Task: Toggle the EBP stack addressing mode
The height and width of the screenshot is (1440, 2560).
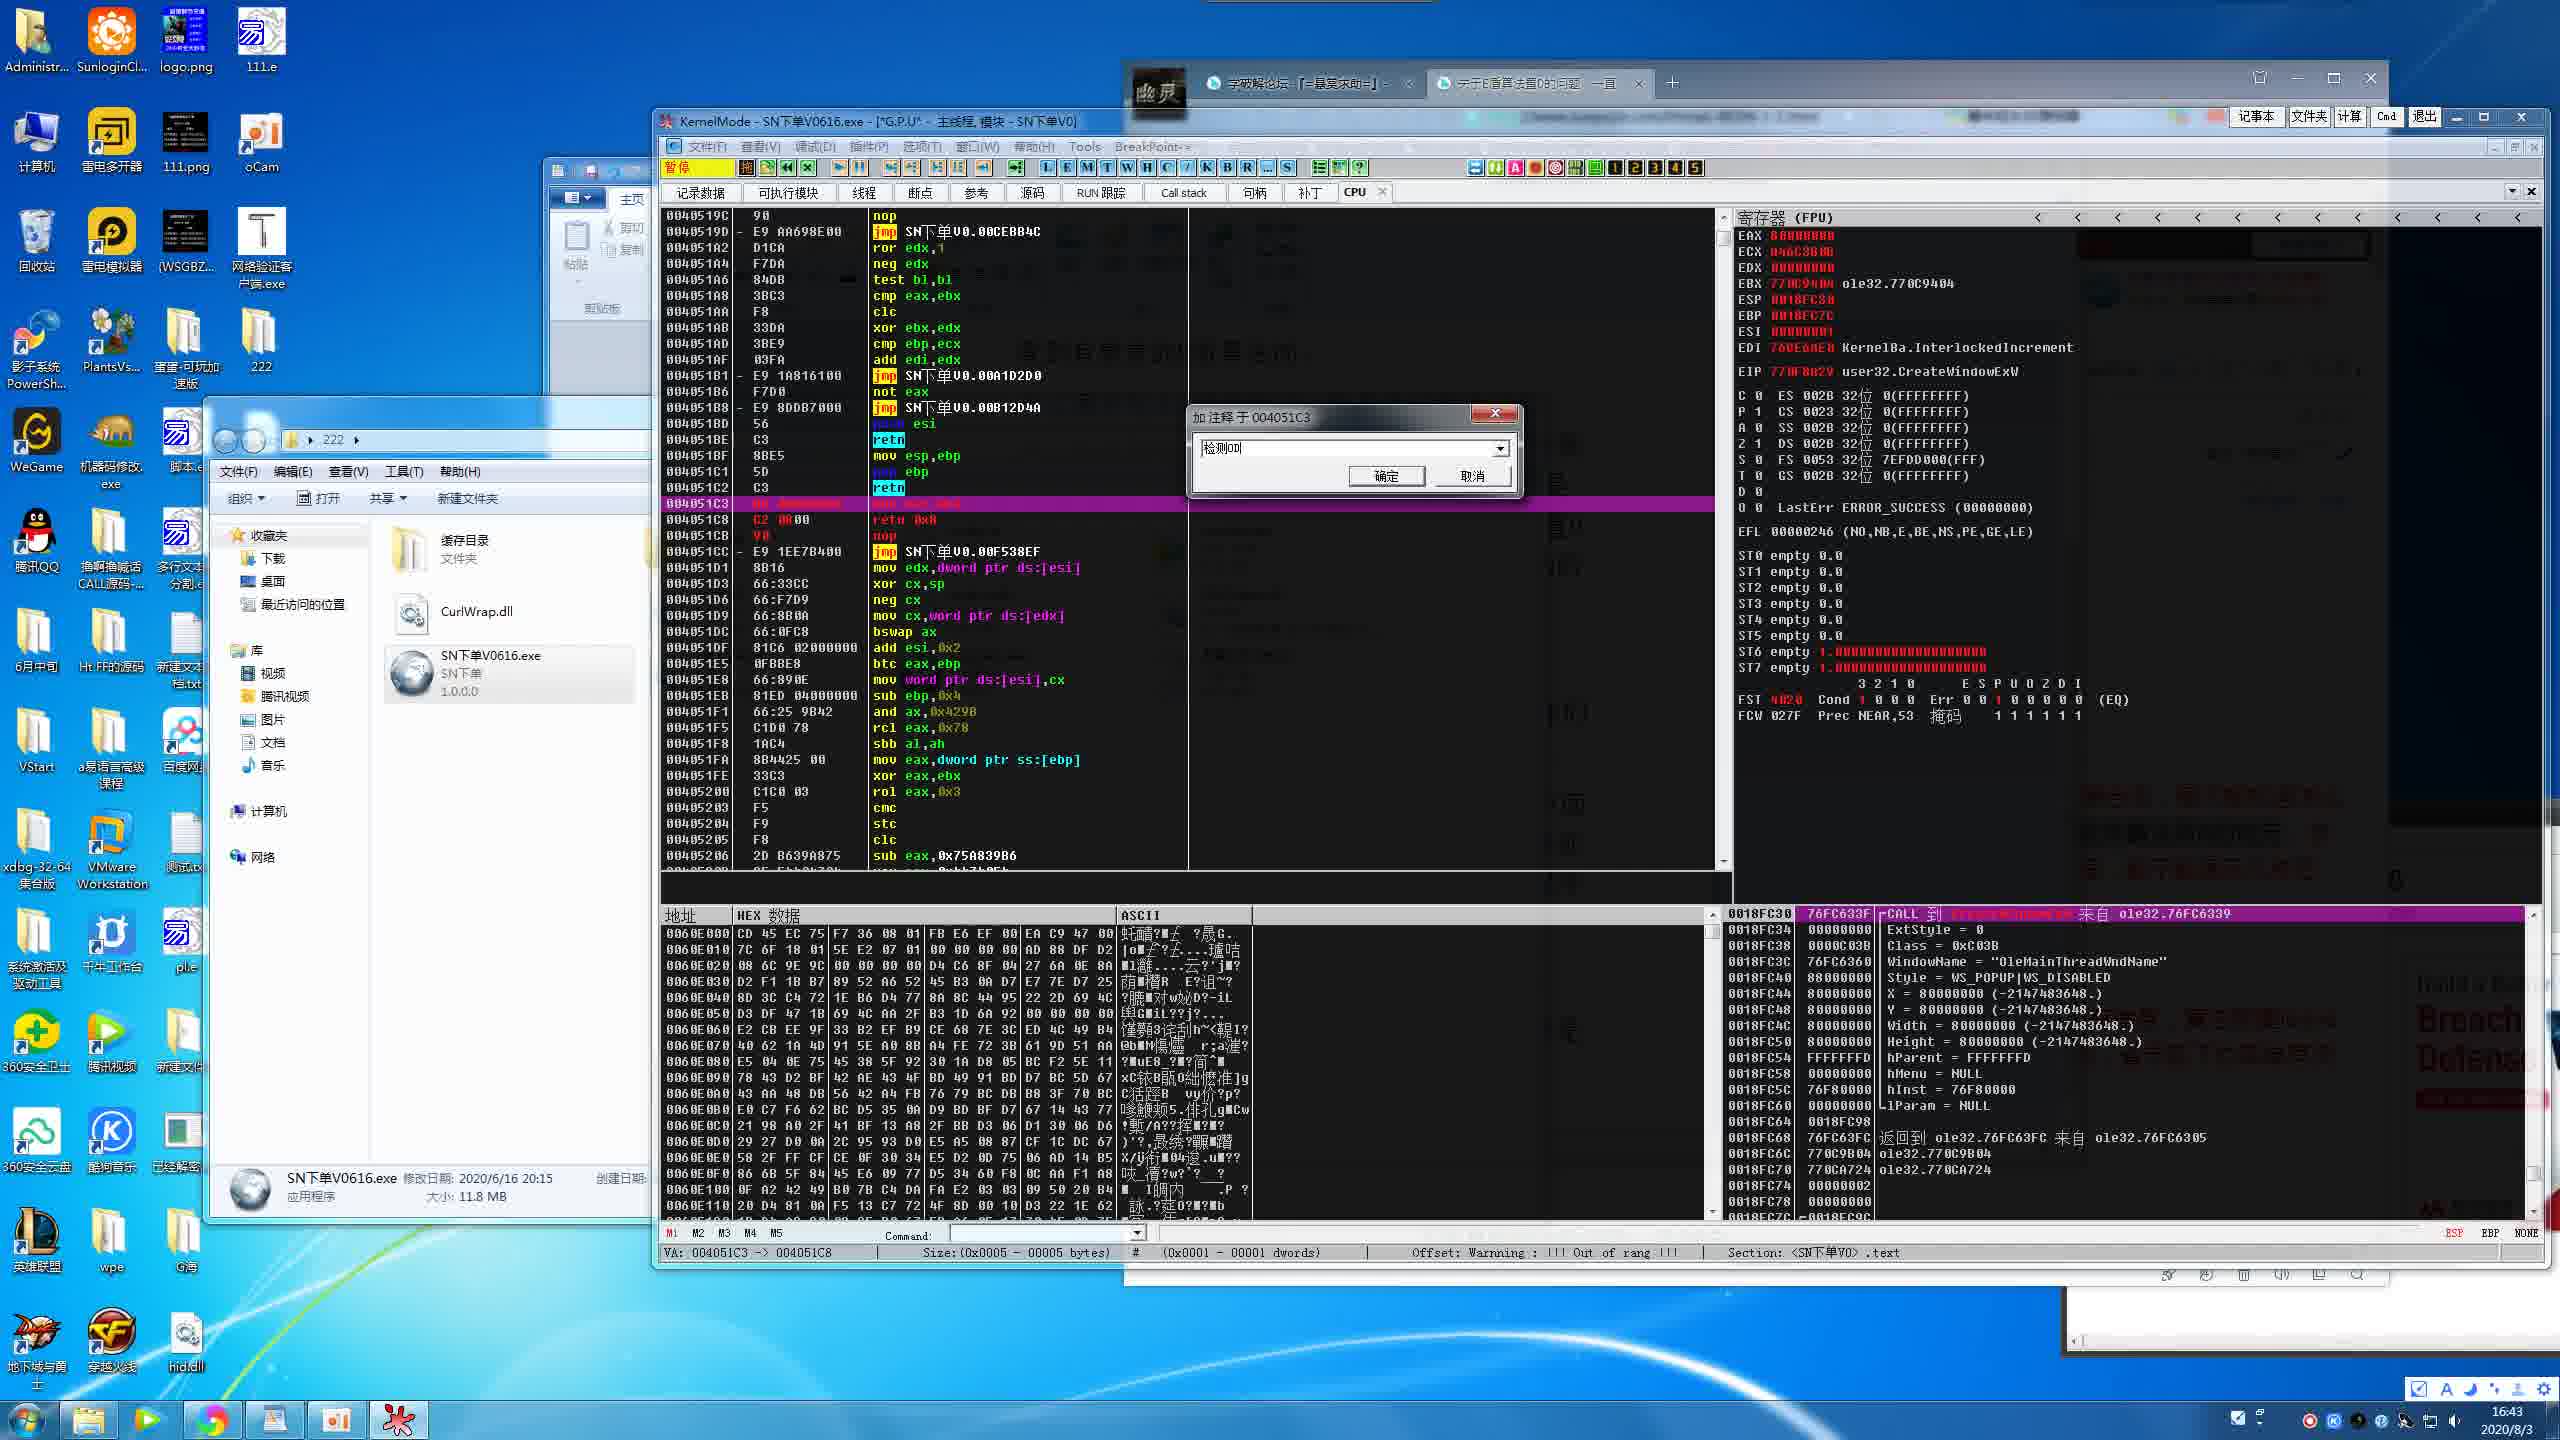Action: point(2490,1233)
